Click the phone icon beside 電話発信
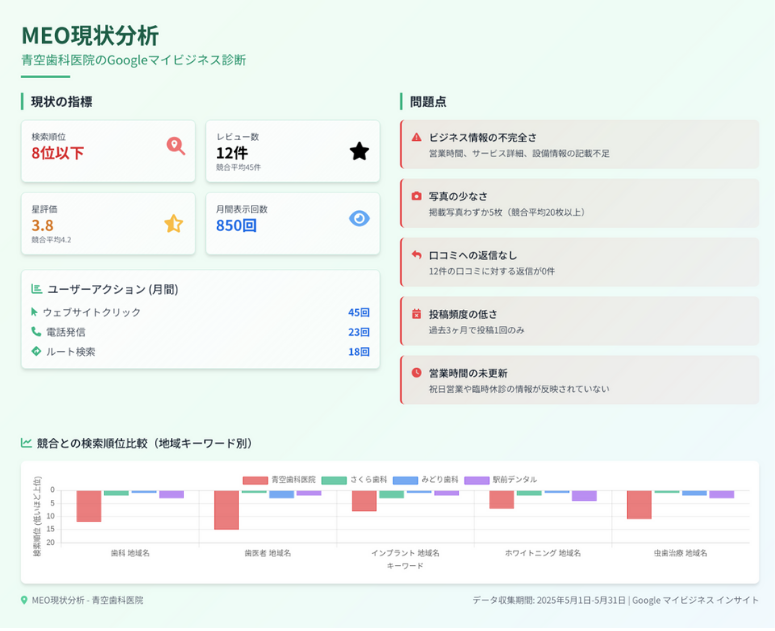 tap(36, 332)
